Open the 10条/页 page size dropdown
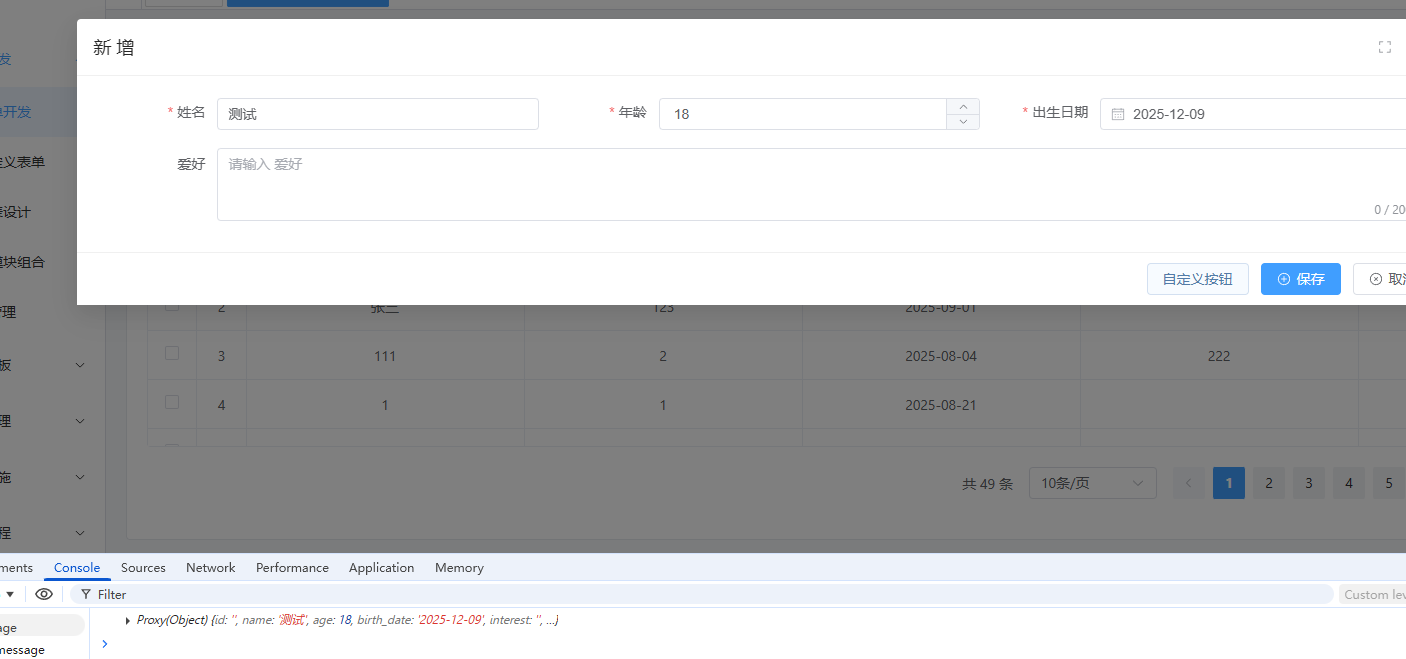1406x659 pixels. pyautogui.click(x=1092, y=483)
